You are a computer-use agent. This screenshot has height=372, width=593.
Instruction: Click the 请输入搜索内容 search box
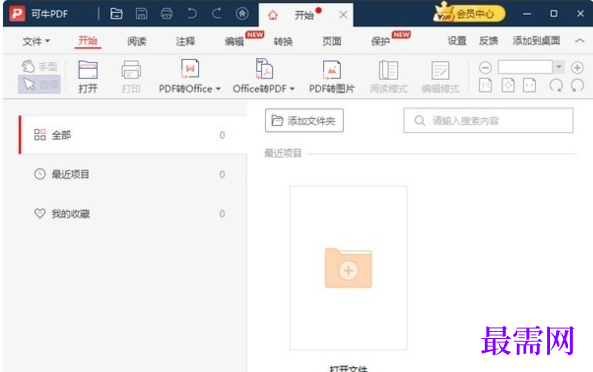coord(488,121)
